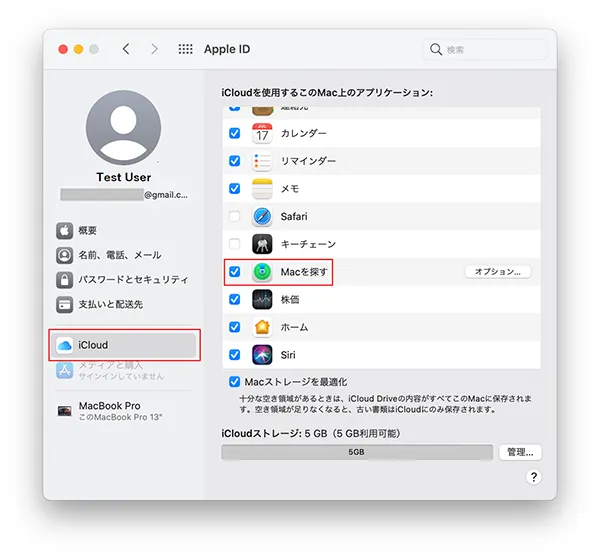Toggle the リマインダー checkbox
The image size is (600, 557).
click(234, 161)
